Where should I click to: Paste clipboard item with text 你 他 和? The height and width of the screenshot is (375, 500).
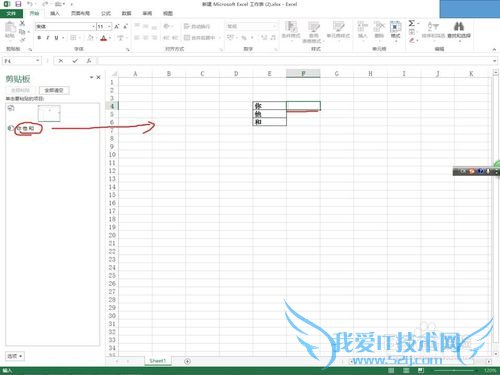[x=26, y=128]
